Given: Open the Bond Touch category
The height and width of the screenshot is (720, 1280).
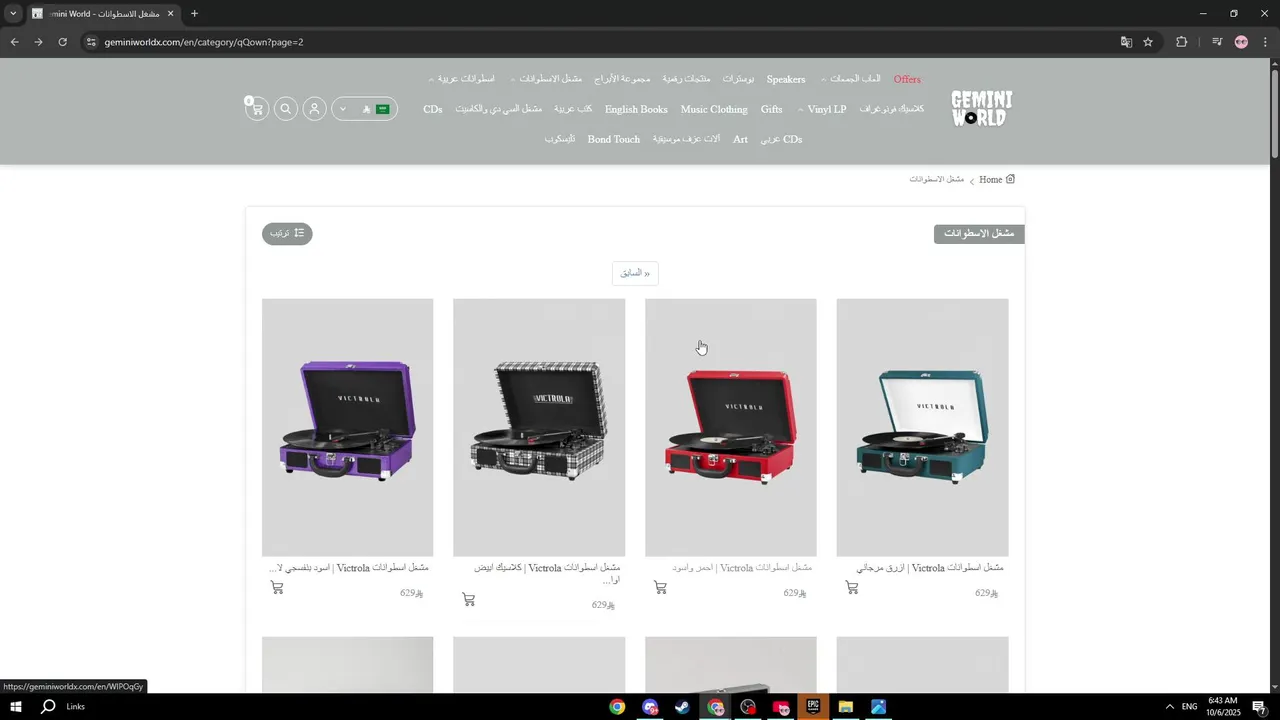Looking at the screenshot, I should tap(614, 139).
